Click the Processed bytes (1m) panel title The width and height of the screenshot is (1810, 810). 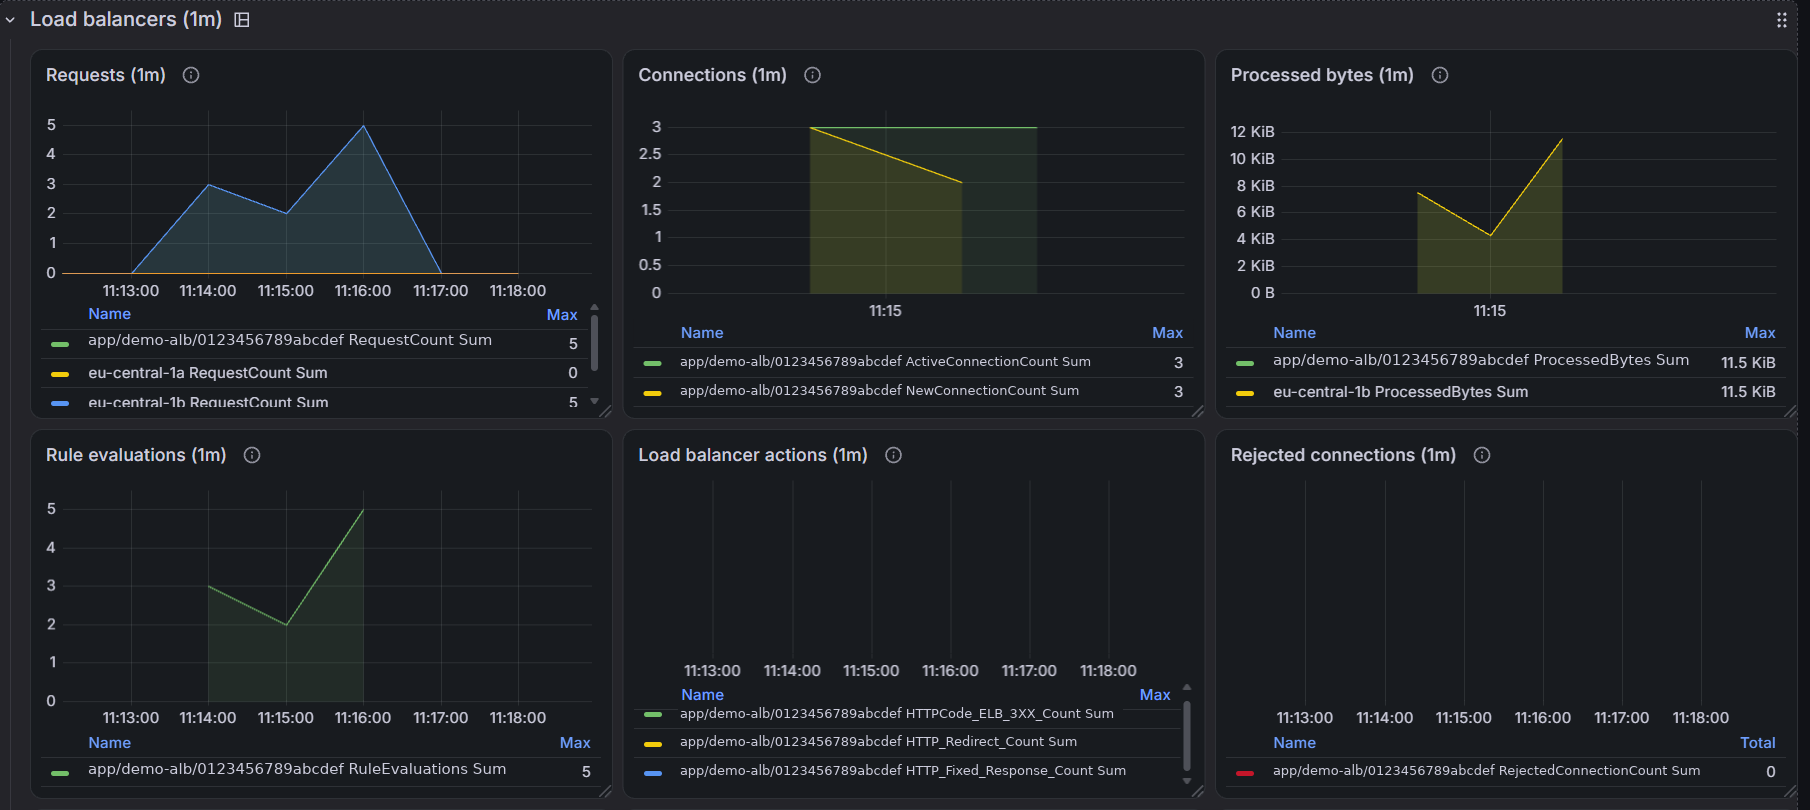(1322, 75)
